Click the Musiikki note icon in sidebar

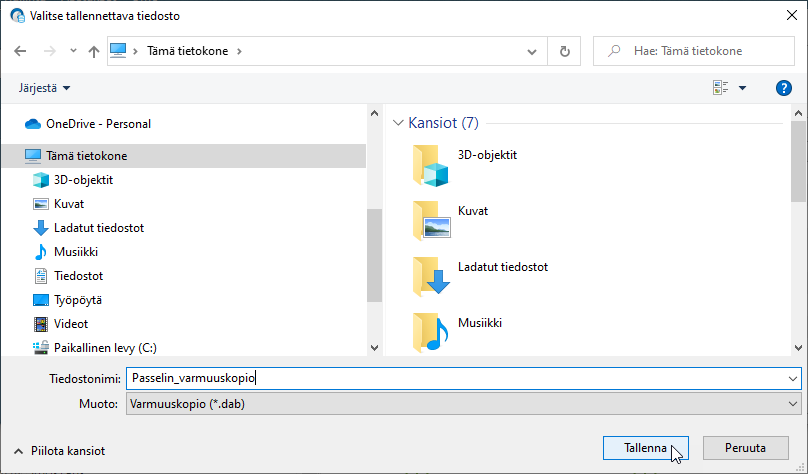(41, 252)
